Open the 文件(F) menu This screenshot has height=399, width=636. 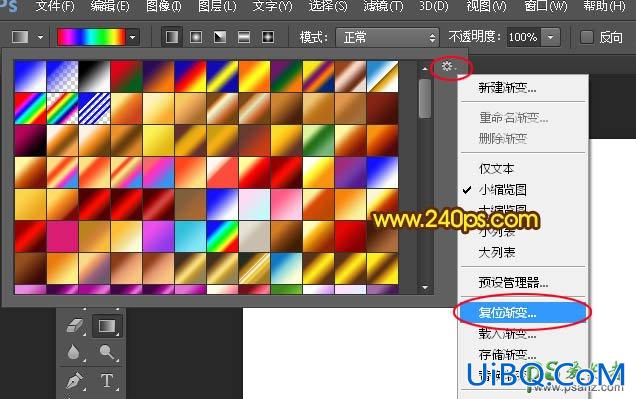click(x=55, y=6)
